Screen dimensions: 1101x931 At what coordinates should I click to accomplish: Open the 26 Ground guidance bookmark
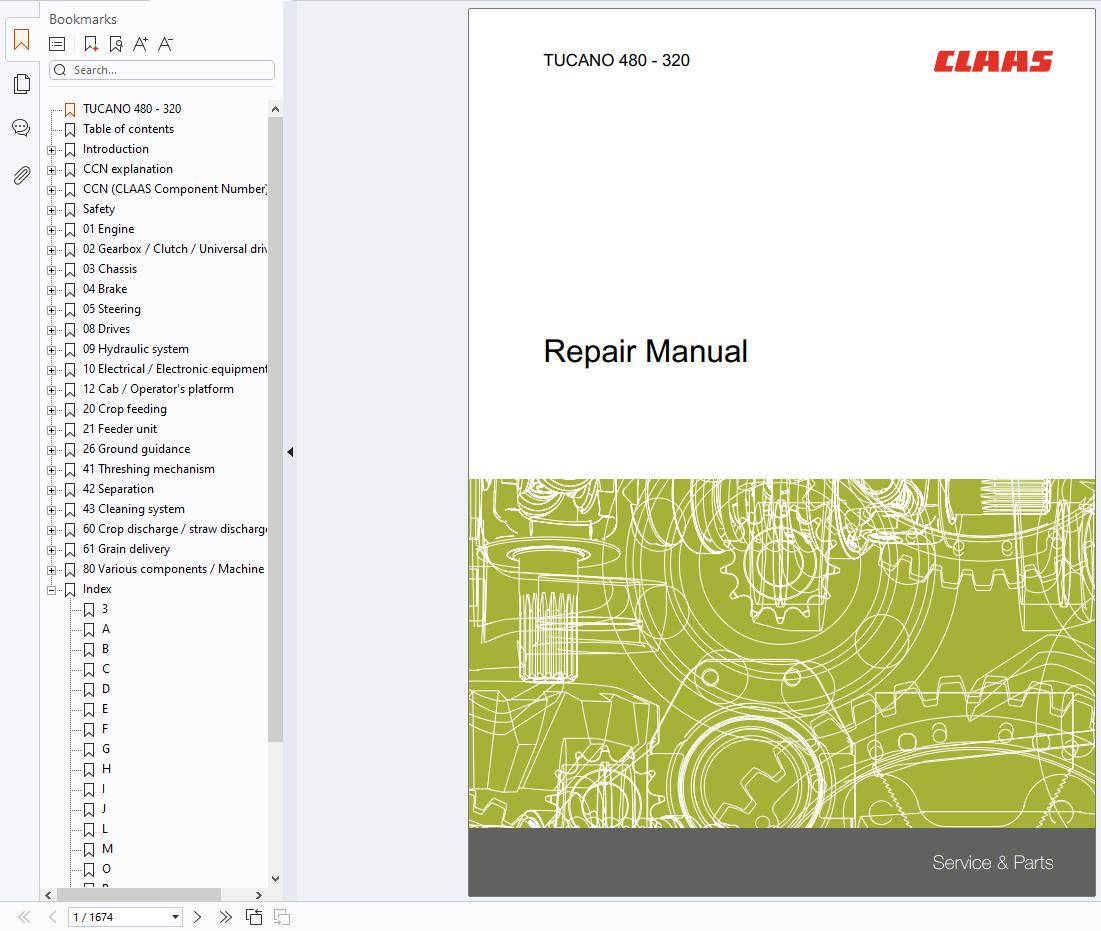pos(136,449)
